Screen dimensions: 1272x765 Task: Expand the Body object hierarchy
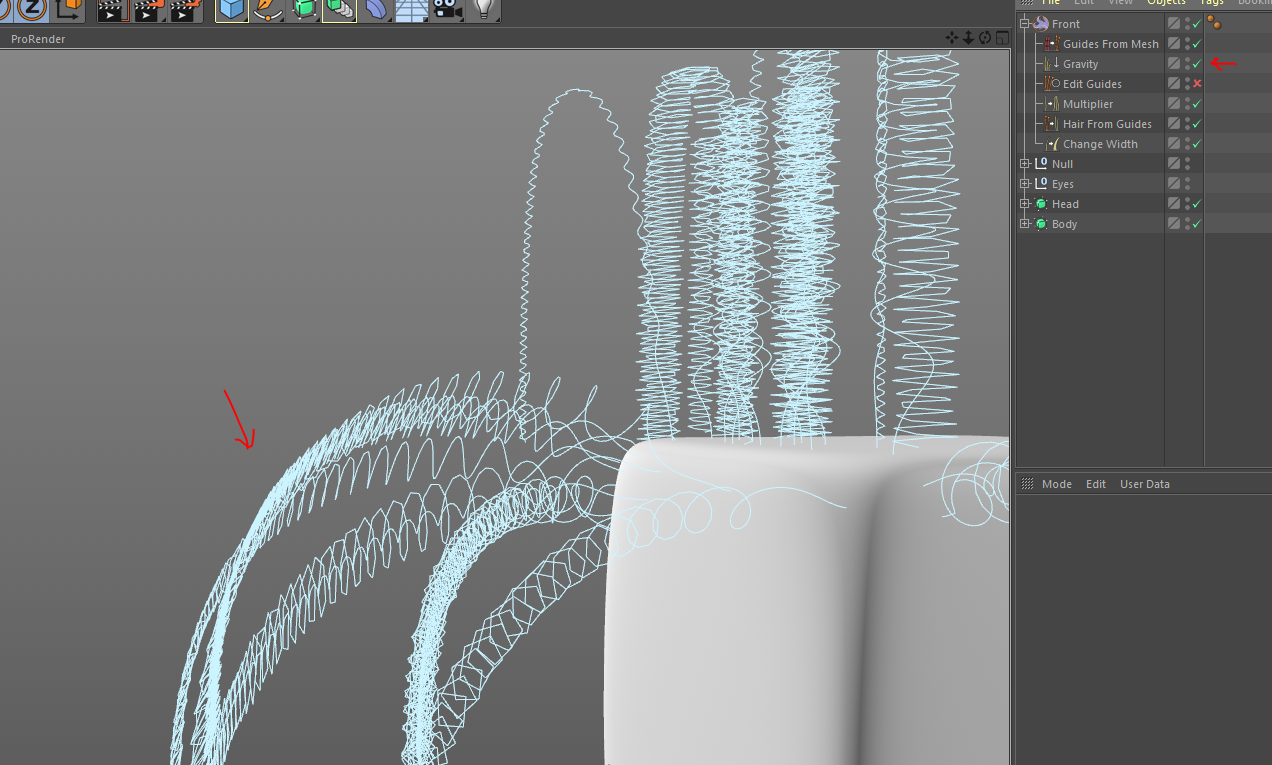[x=1024, y=224]
